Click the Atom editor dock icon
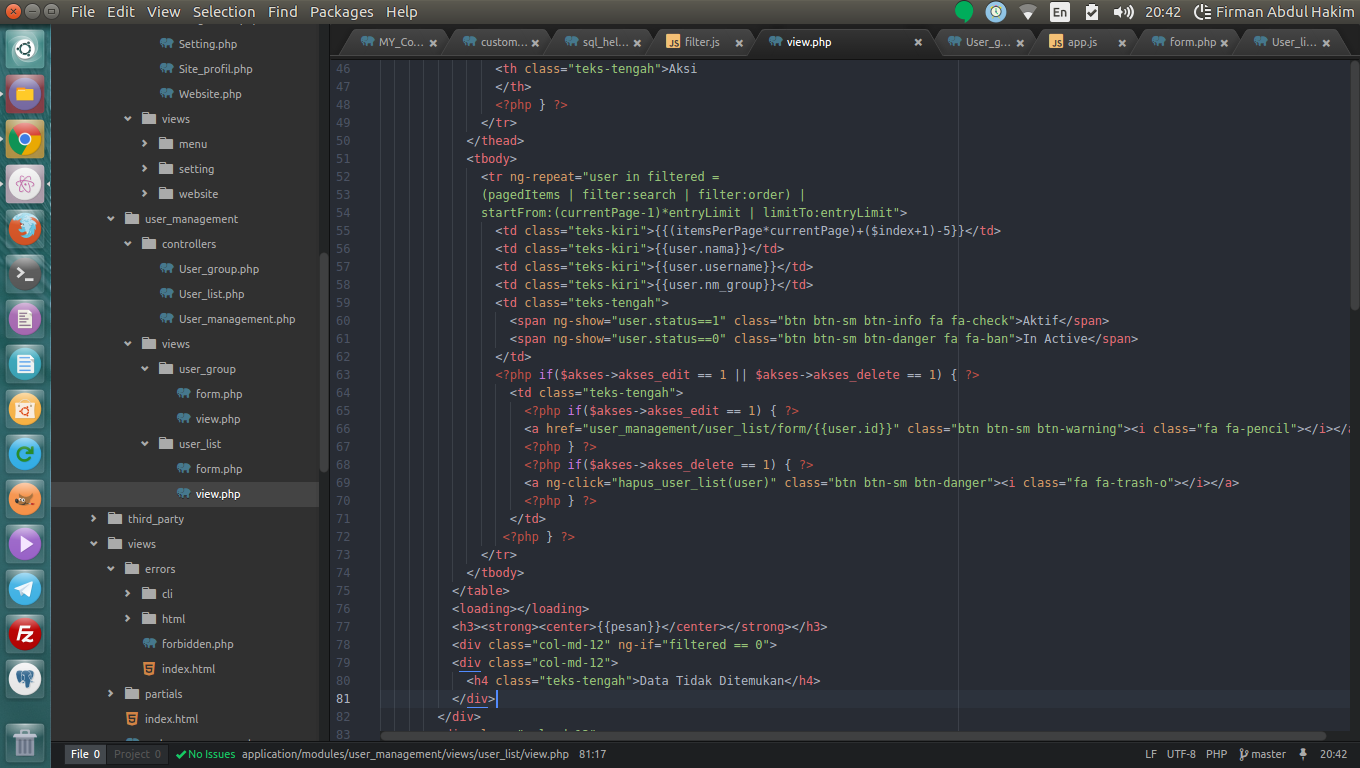The height and width of the screenshot is (768, 1360). point(25,184)
